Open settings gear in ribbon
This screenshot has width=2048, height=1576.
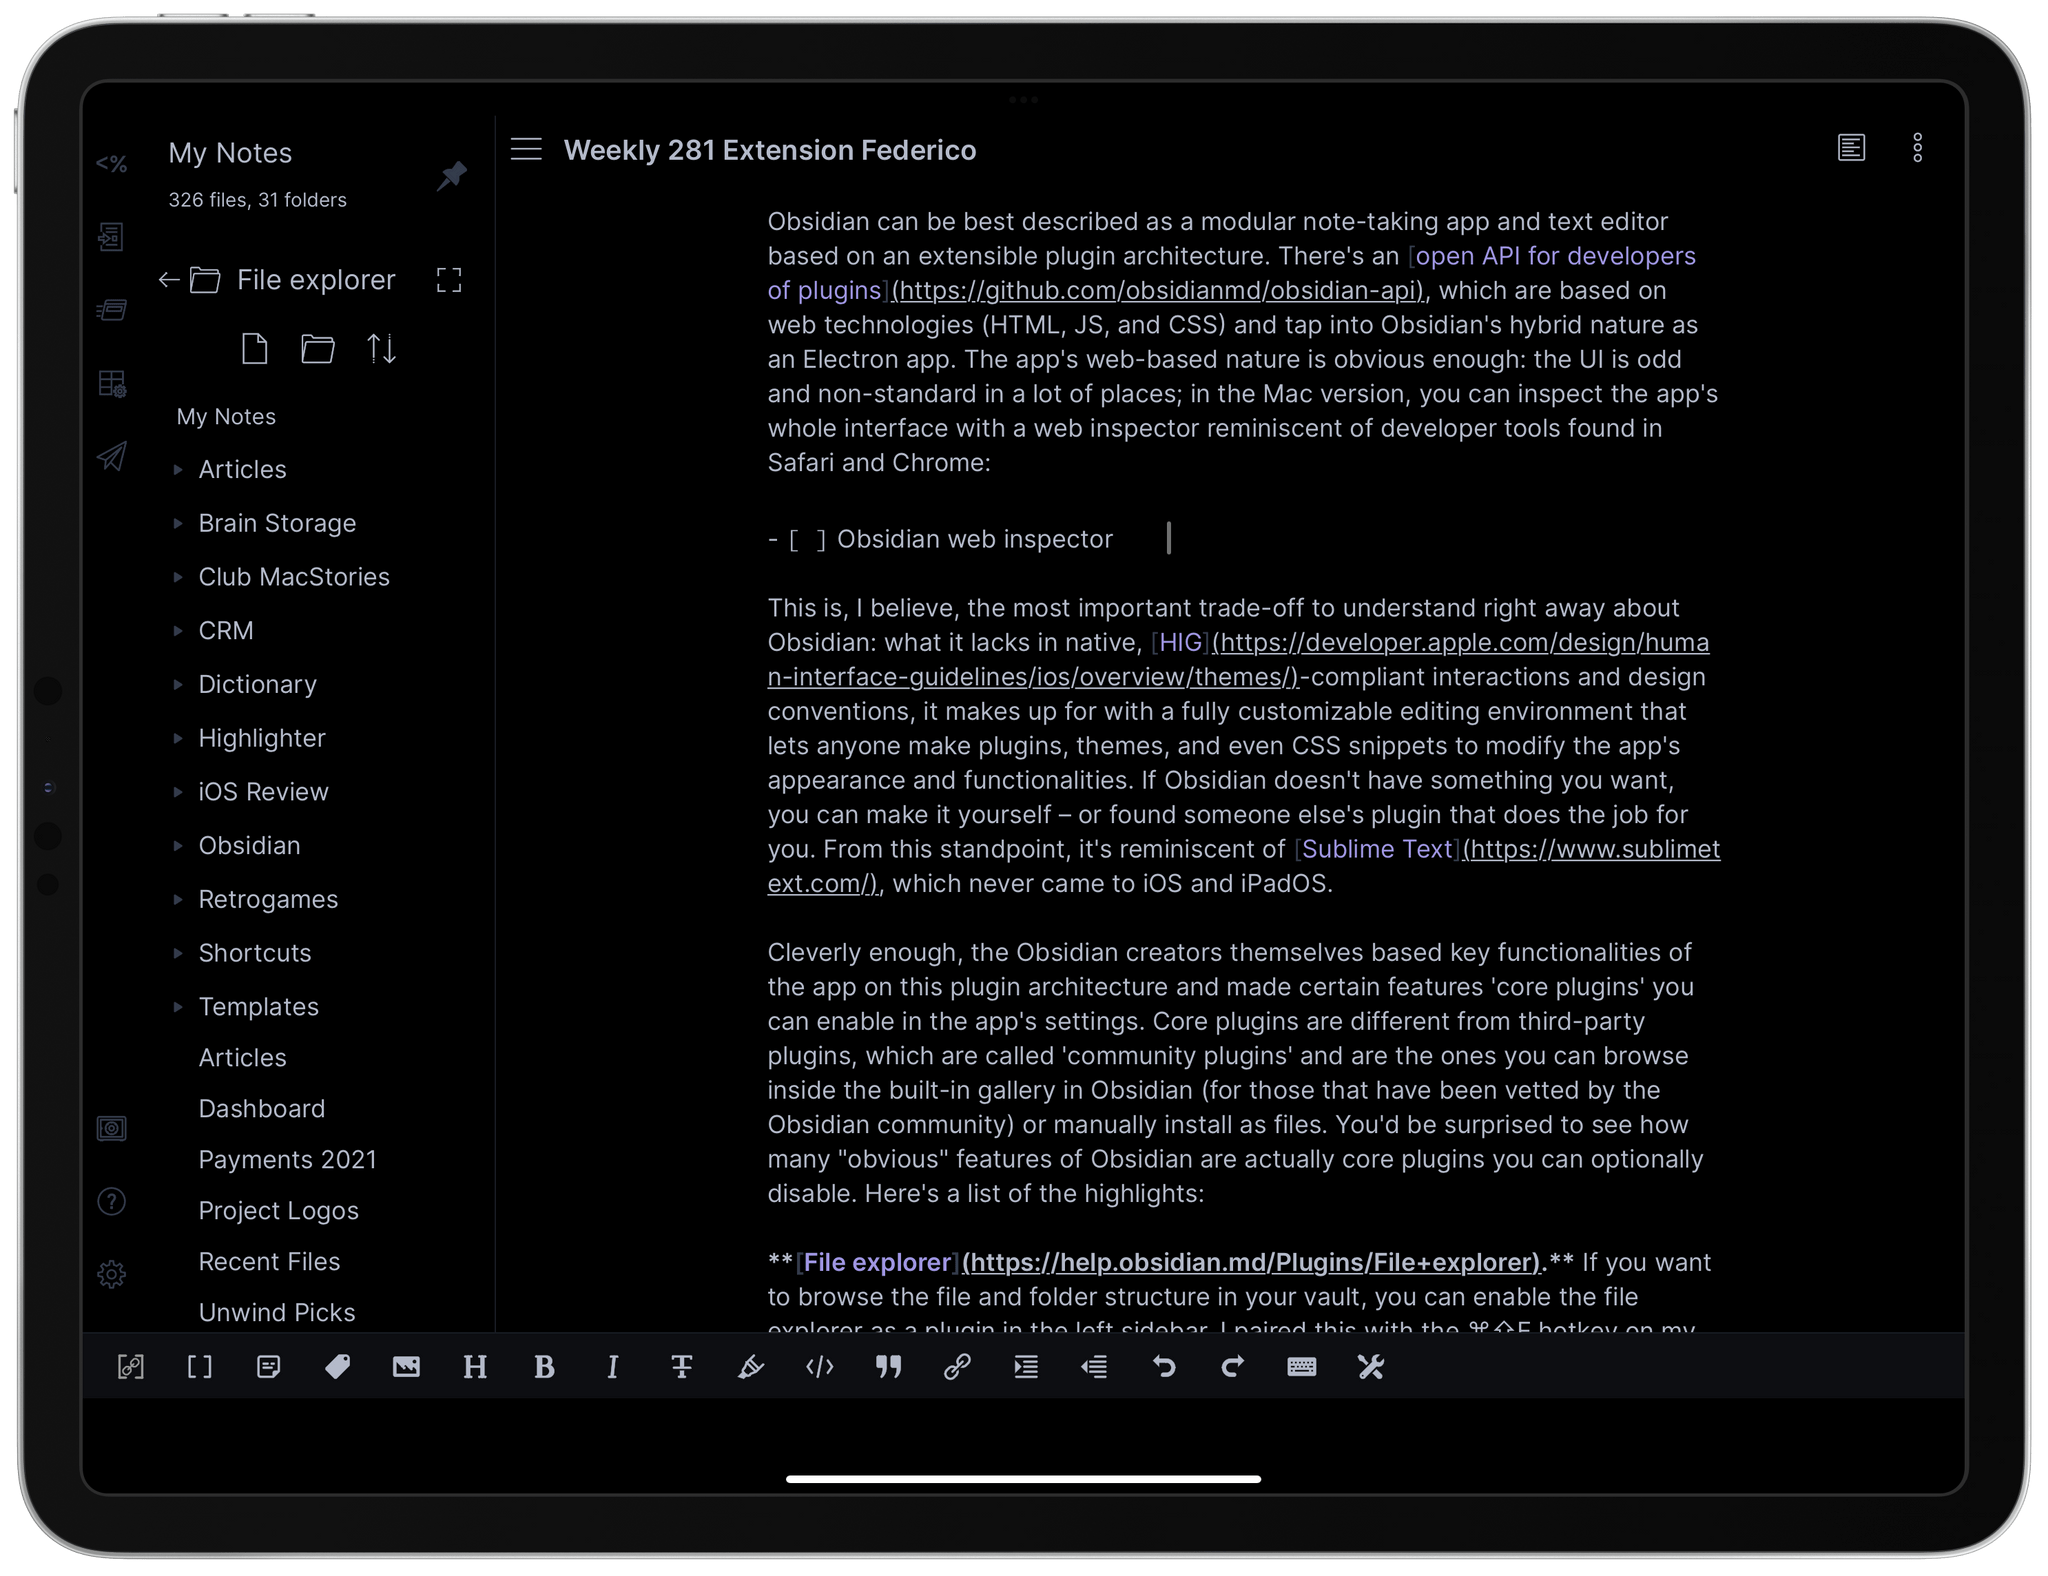[x=111, y=1274]
